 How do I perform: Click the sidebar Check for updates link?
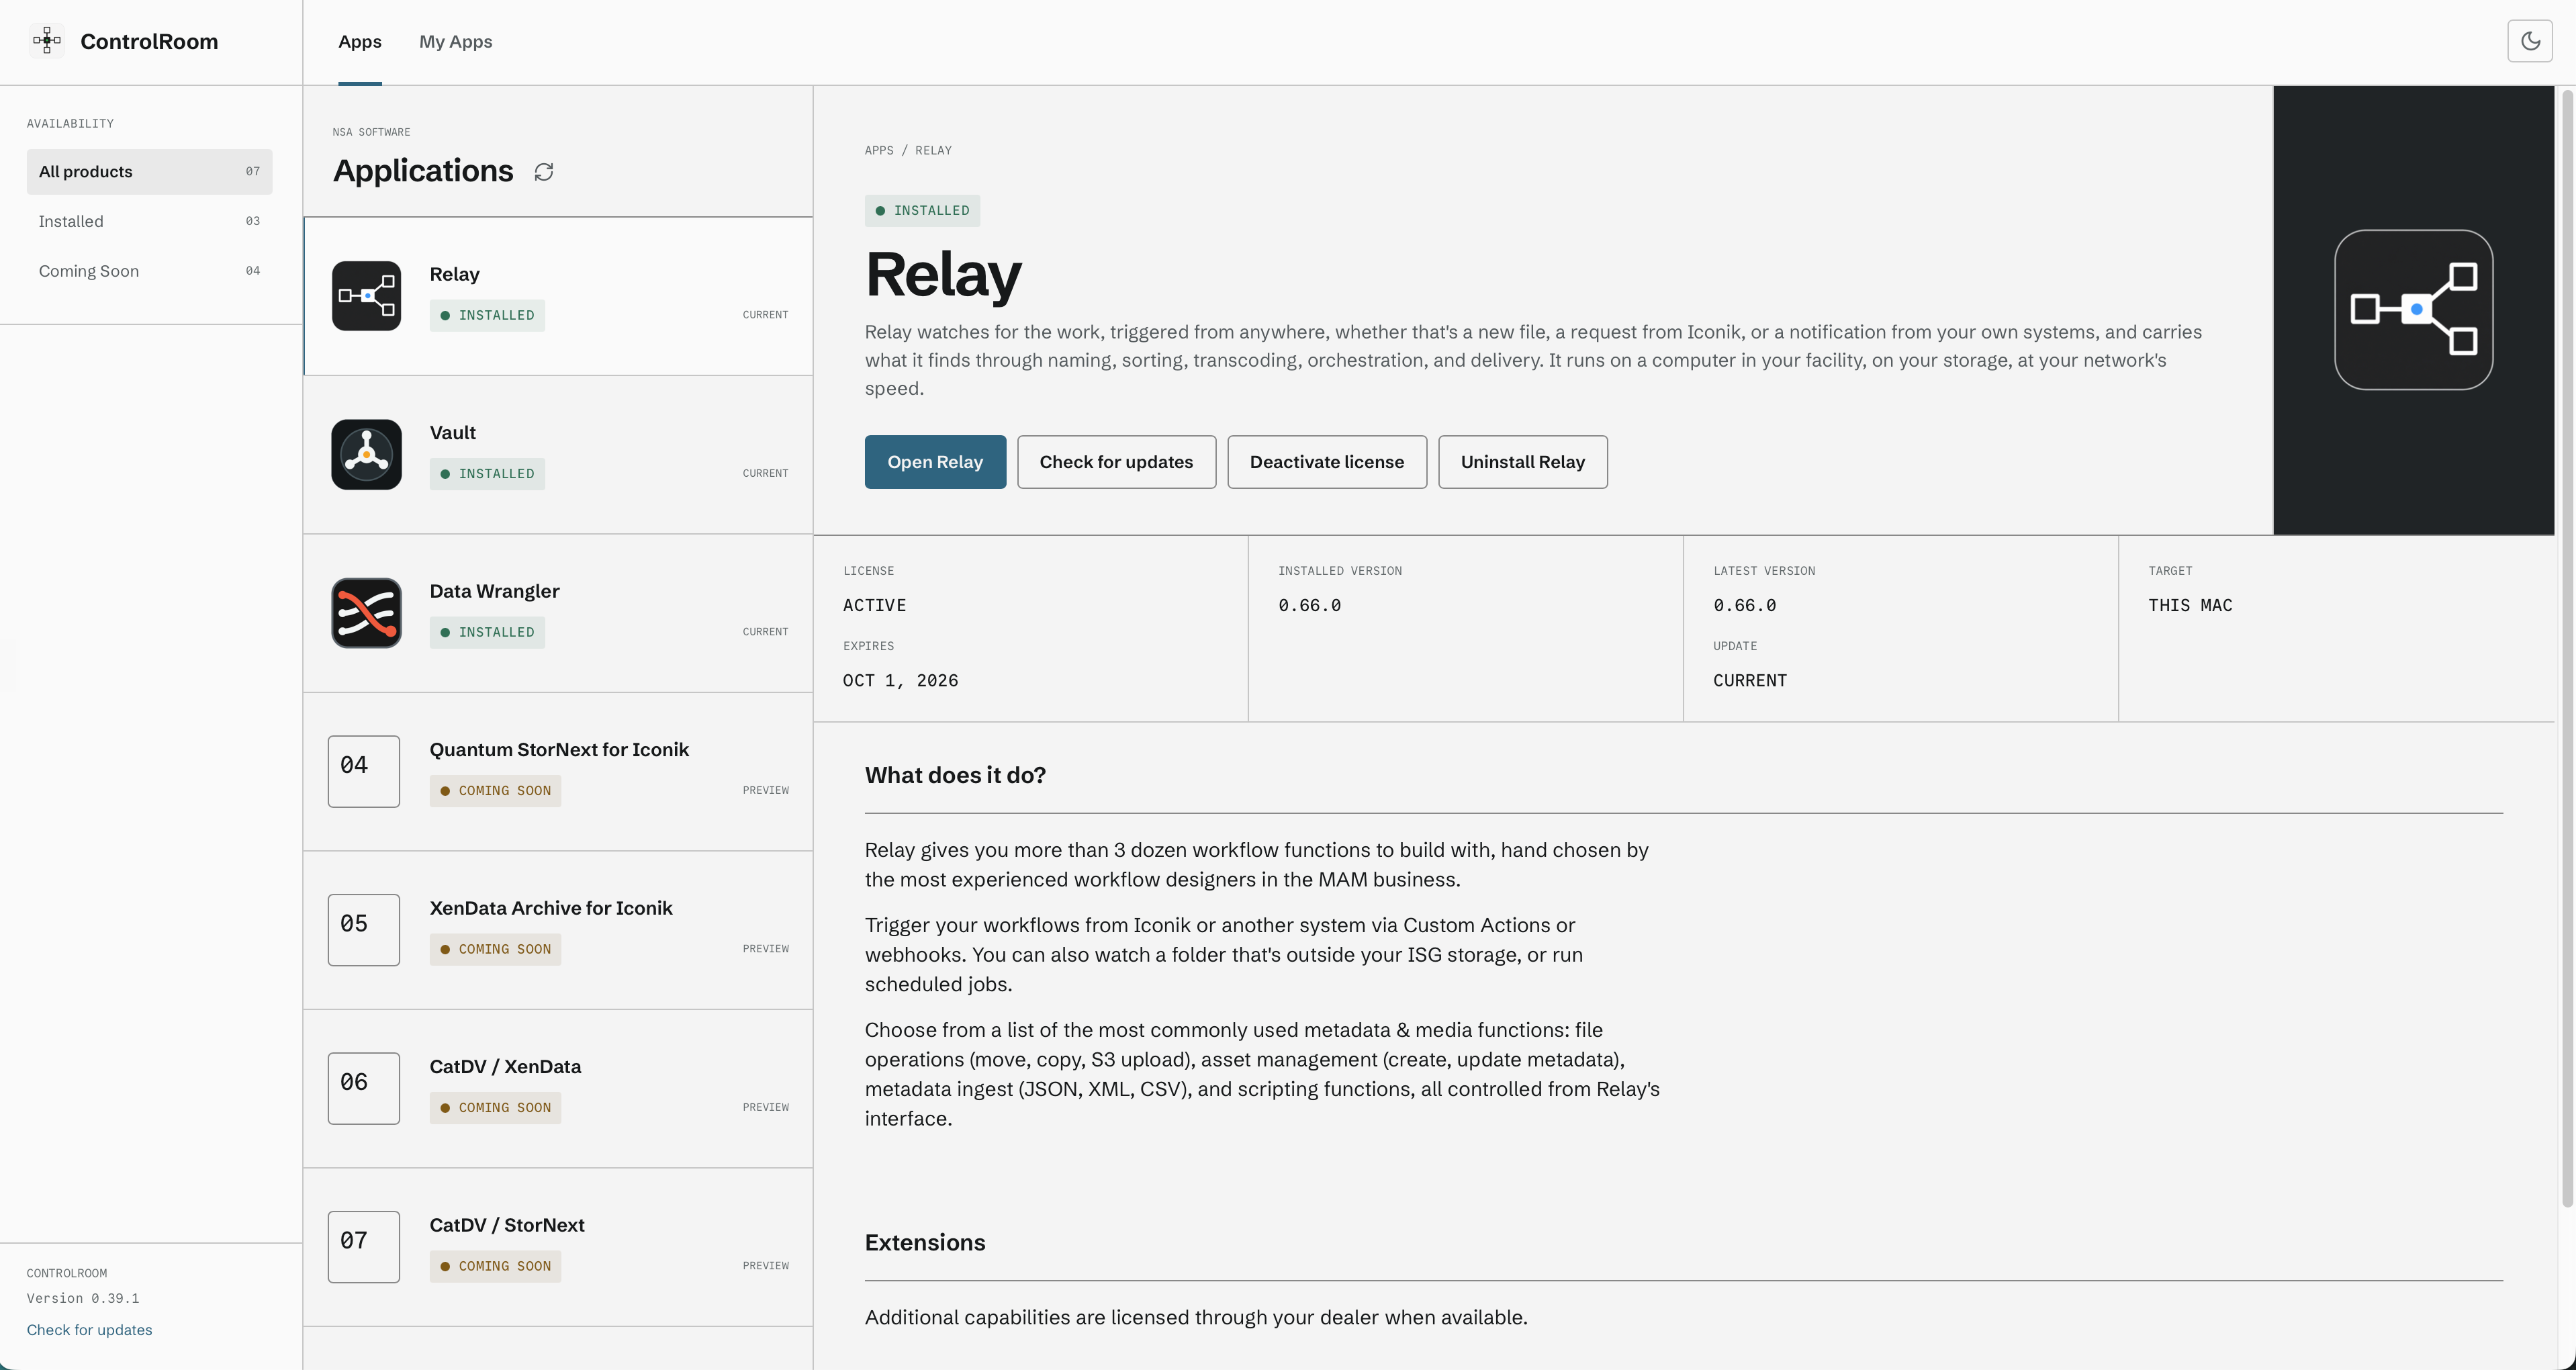pos(89,1330)
